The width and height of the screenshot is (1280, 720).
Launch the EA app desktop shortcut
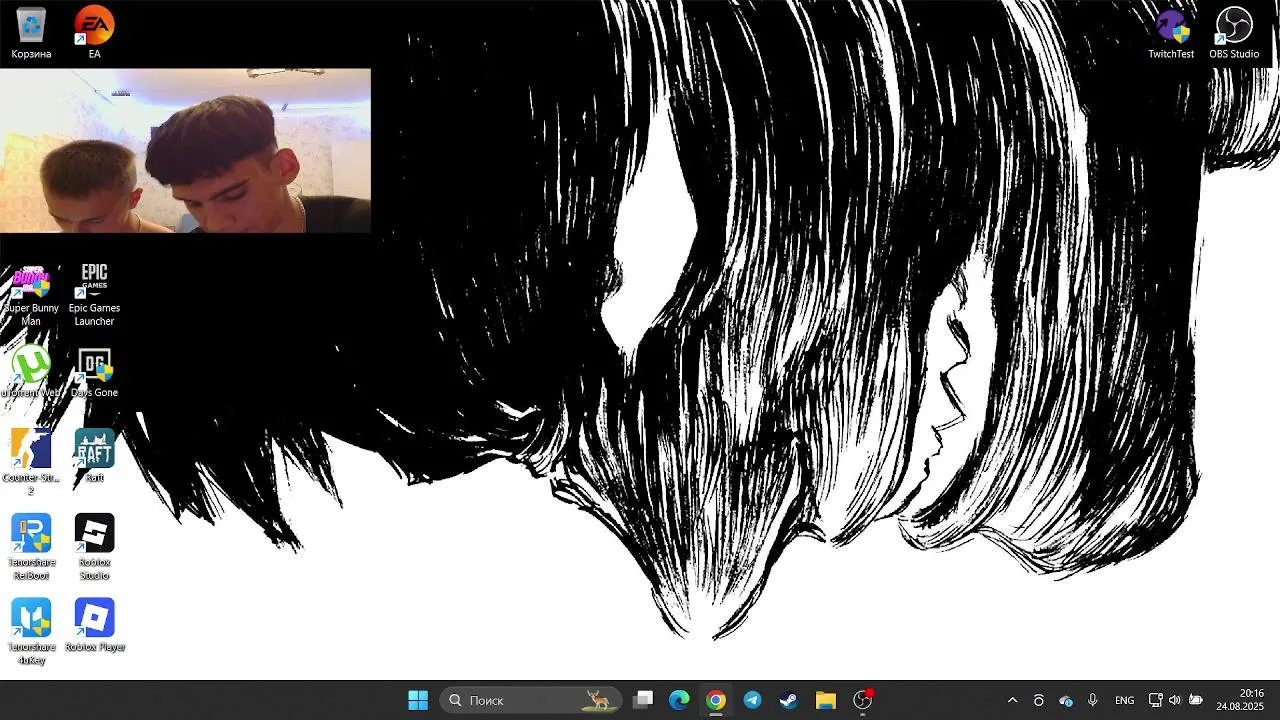[94, 33]
